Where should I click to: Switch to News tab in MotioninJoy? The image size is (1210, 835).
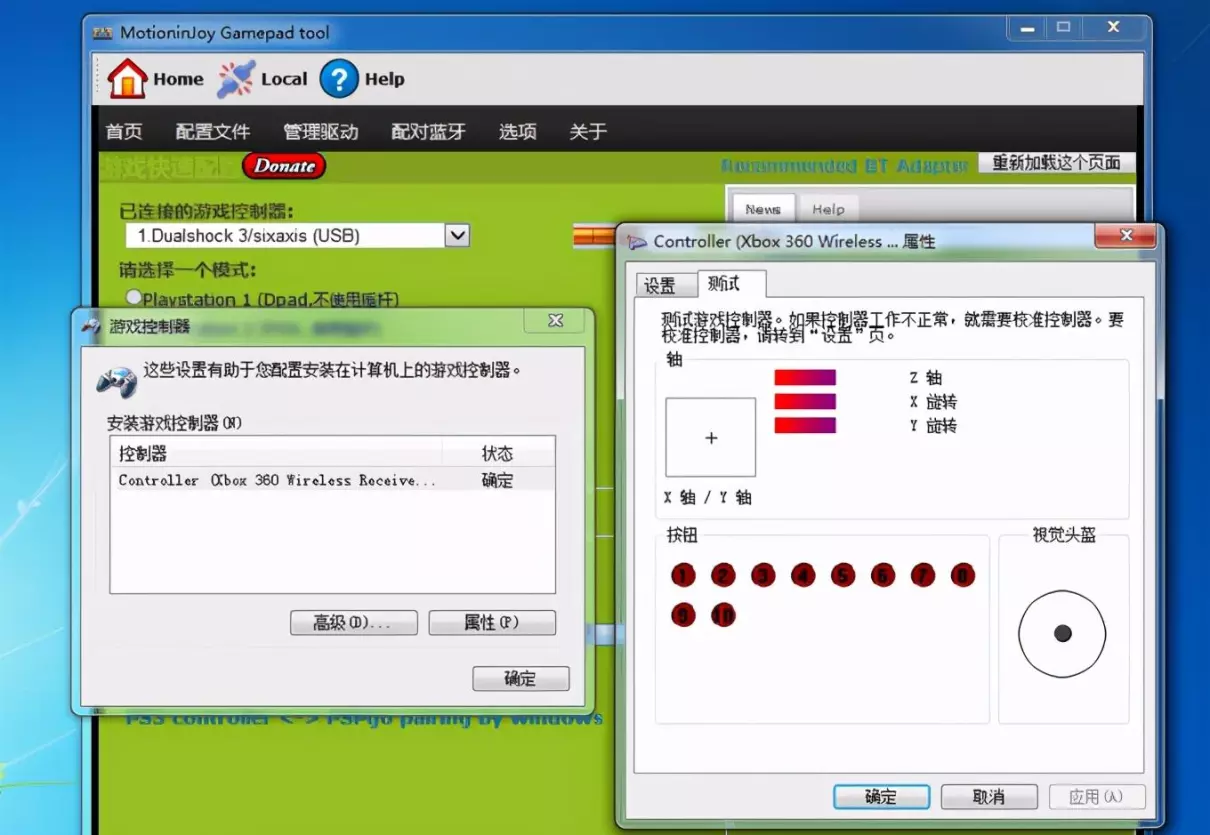763,209
